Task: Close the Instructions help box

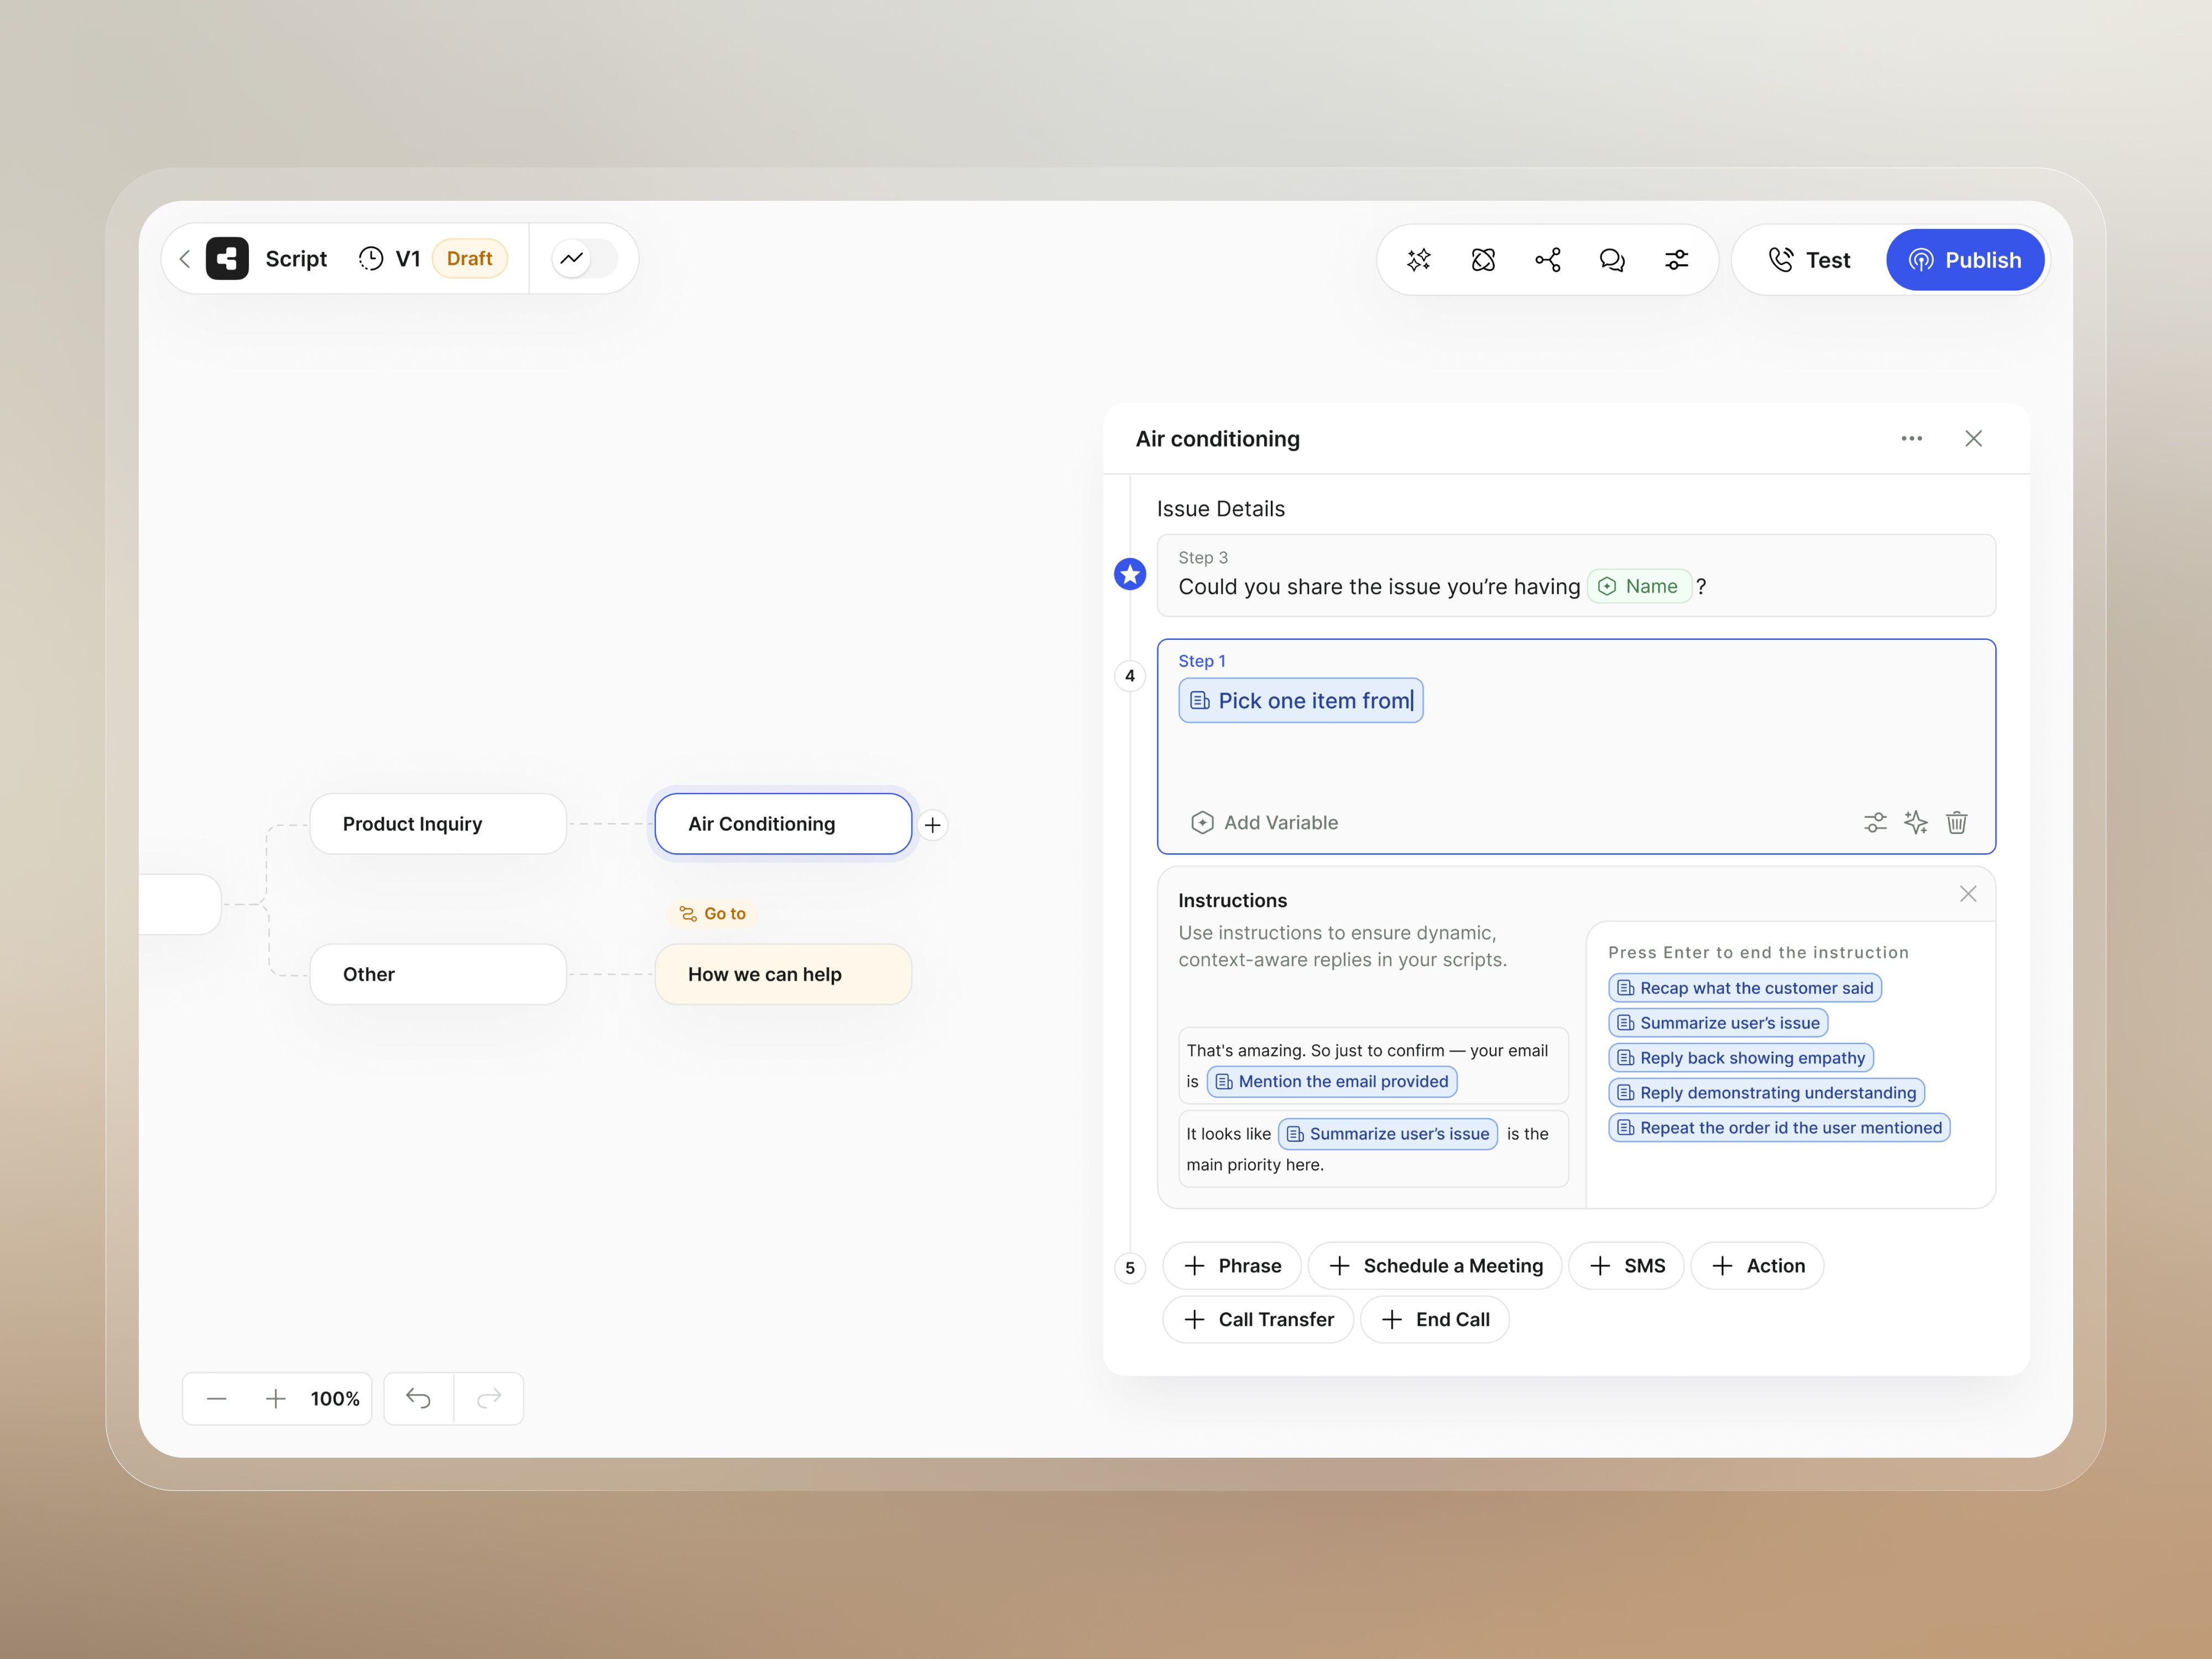Action: tap(1967, 894)
